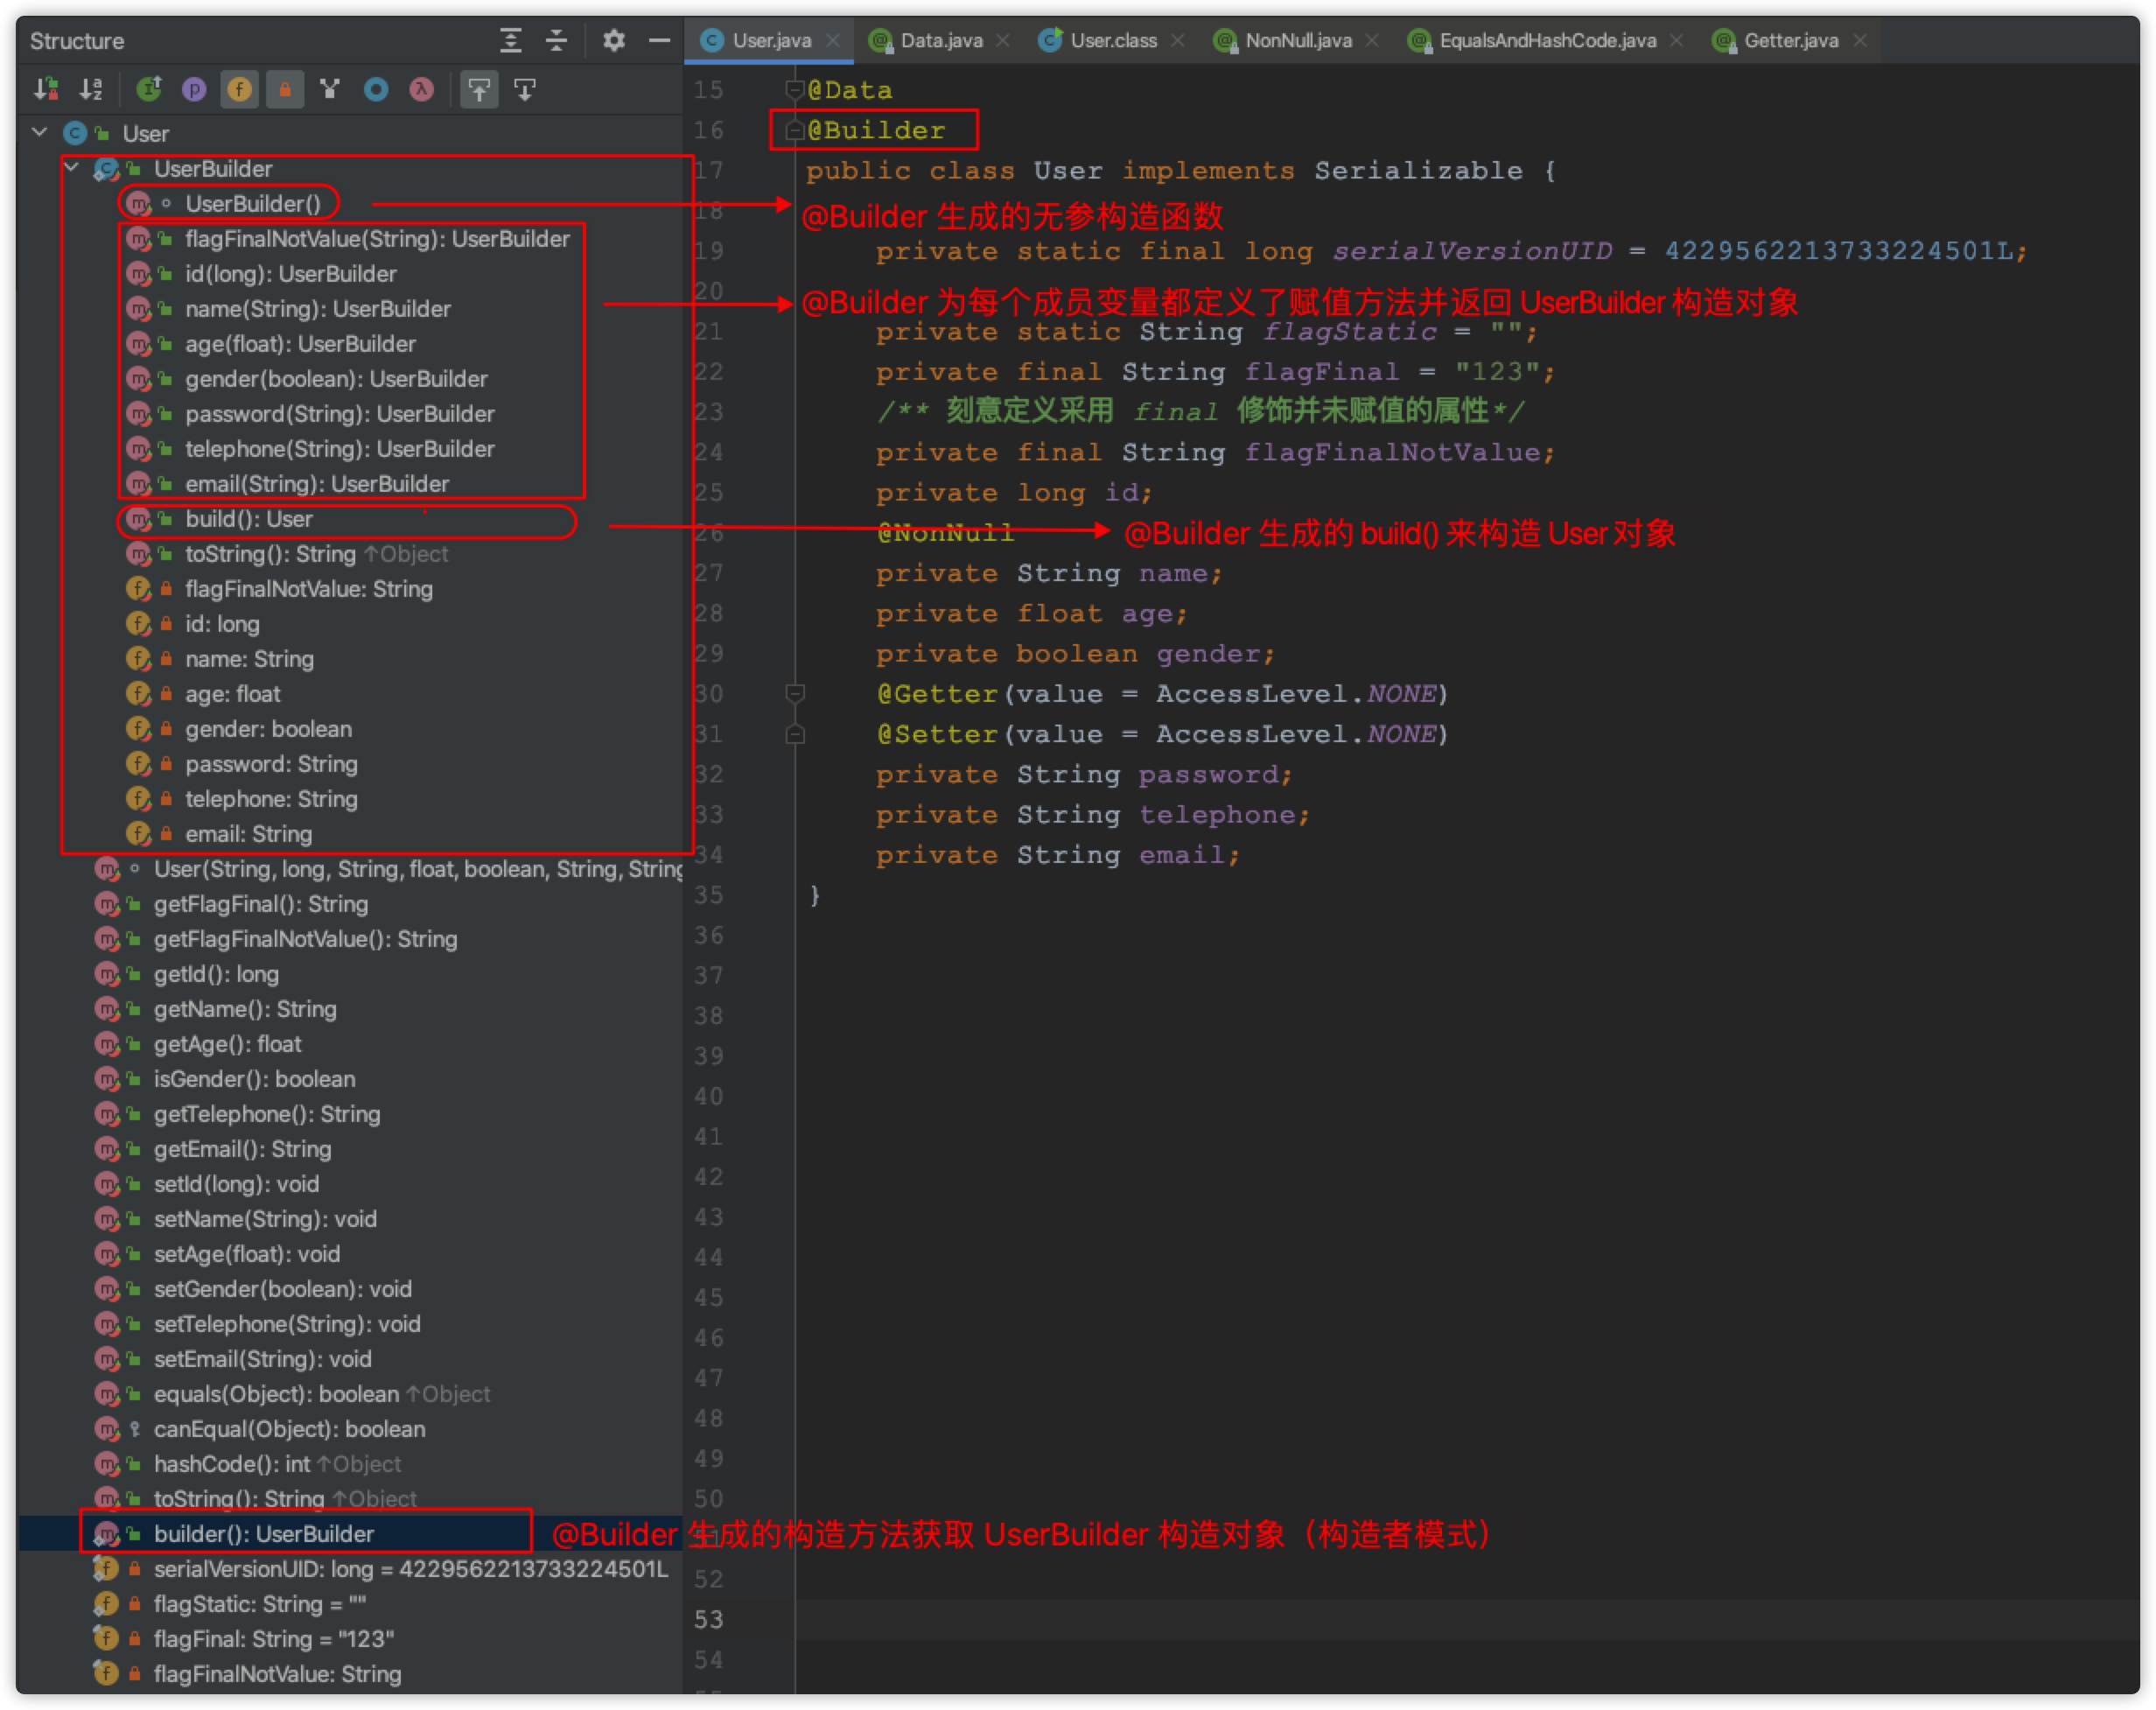Click method icon beside getName(): String
The width and height of the screenshot is (2156, 1710).
point(107,1009)
